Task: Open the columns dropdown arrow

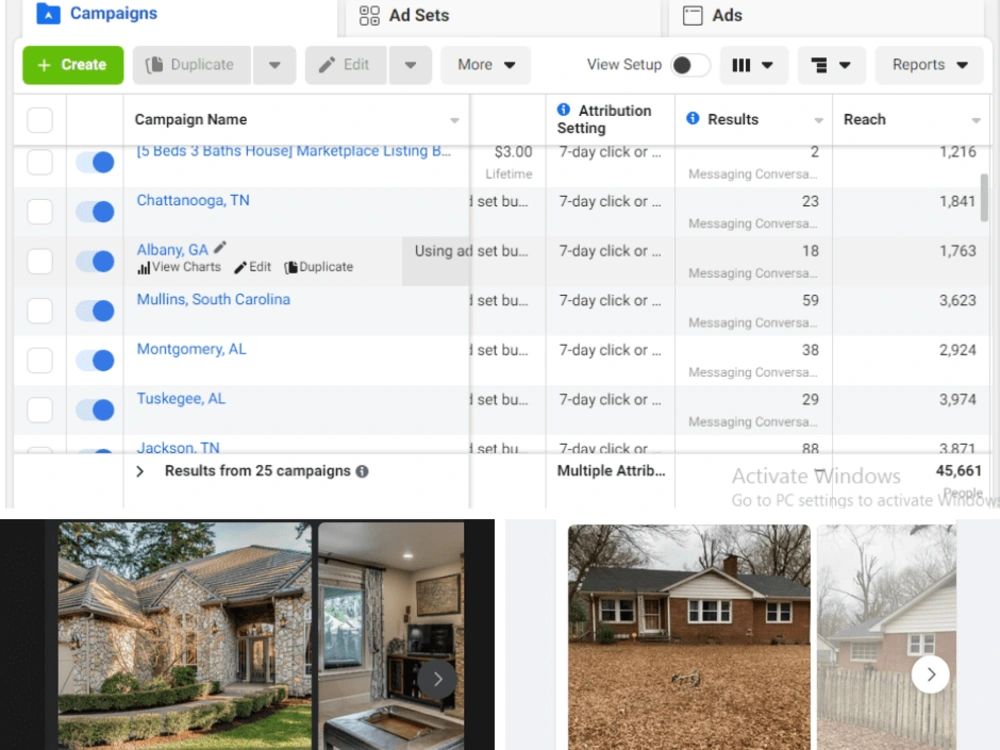Action: click(x=768, y=65)
